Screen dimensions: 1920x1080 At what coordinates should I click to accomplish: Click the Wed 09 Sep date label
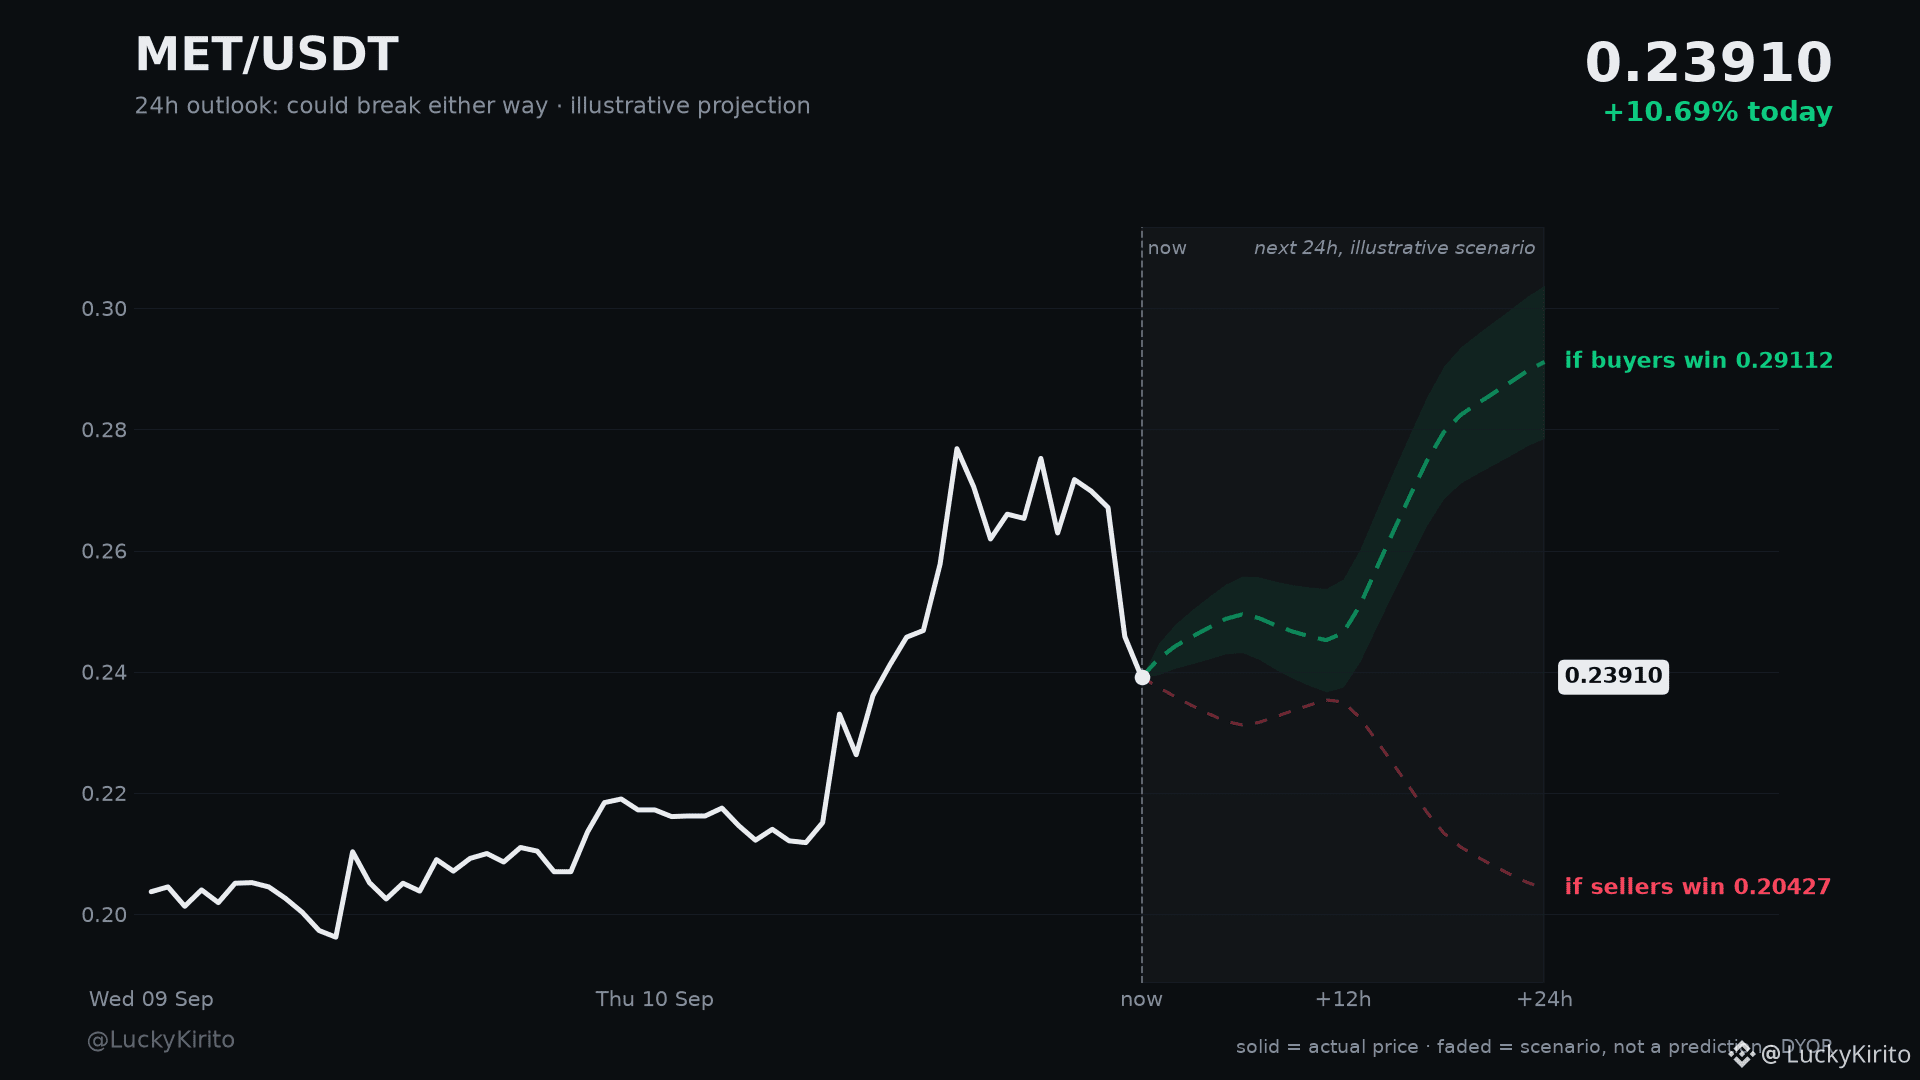click(x=151, y=999)
